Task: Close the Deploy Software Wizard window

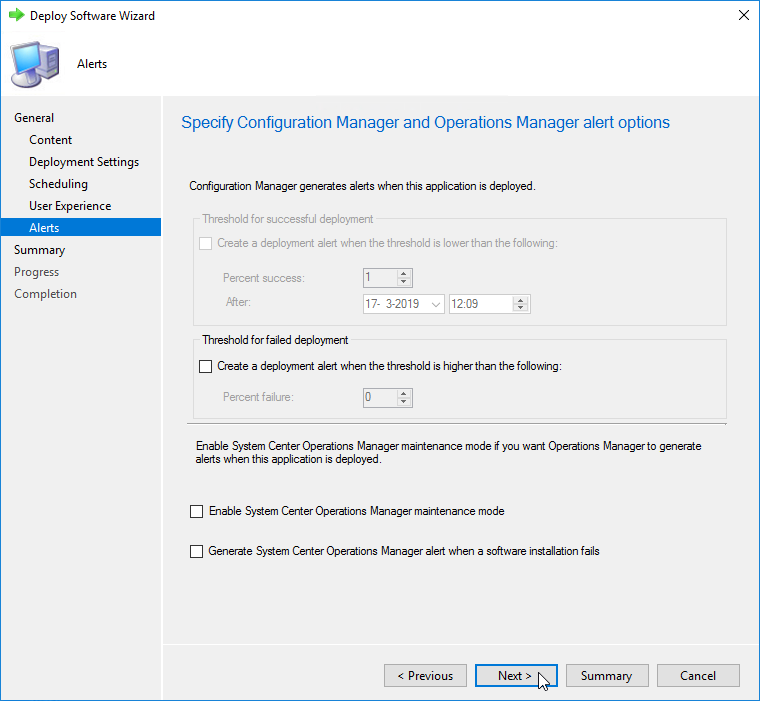Action: 743,16
